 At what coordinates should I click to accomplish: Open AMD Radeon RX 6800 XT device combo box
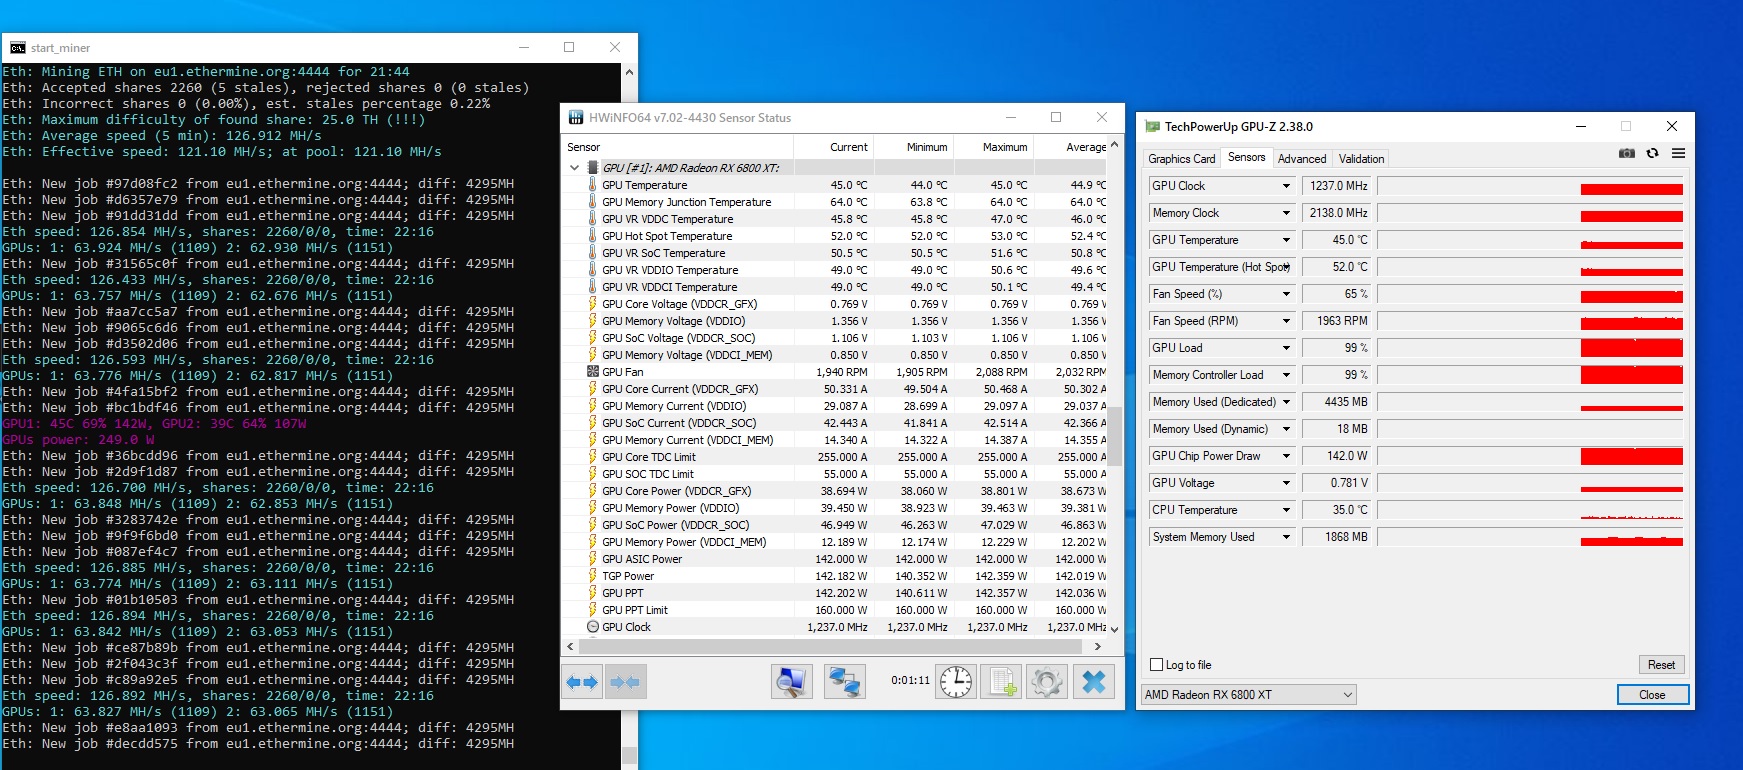(x=1249, y=695)
